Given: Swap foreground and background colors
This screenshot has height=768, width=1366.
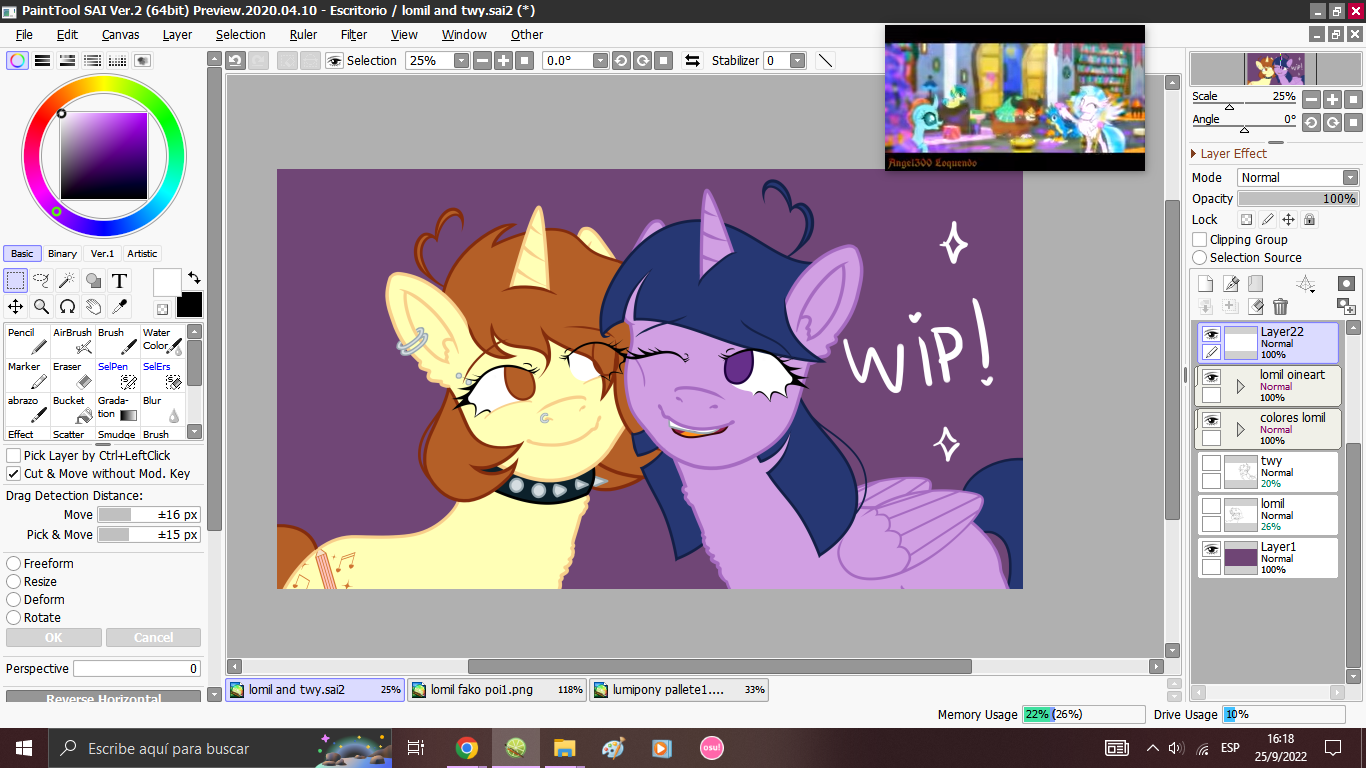Looking at the screenshot, I should pos(194,277).
